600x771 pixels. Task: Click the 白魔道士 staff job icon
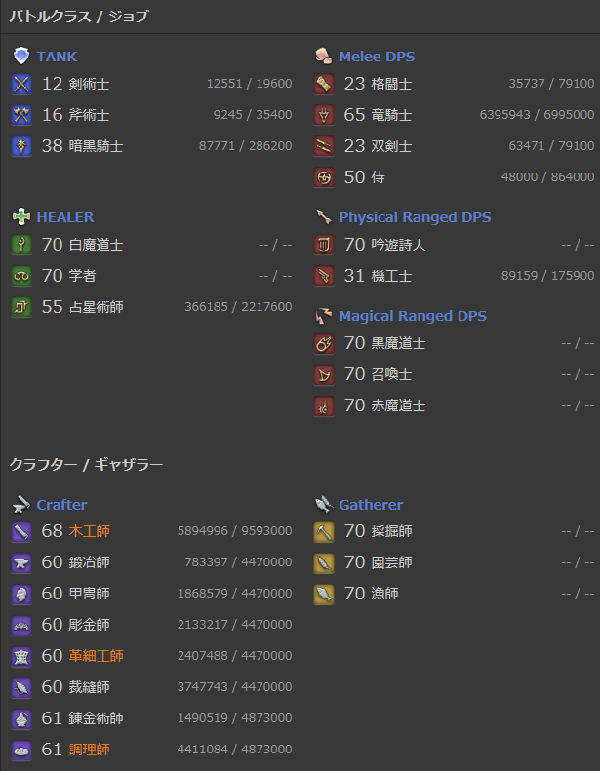click(21, 245)
